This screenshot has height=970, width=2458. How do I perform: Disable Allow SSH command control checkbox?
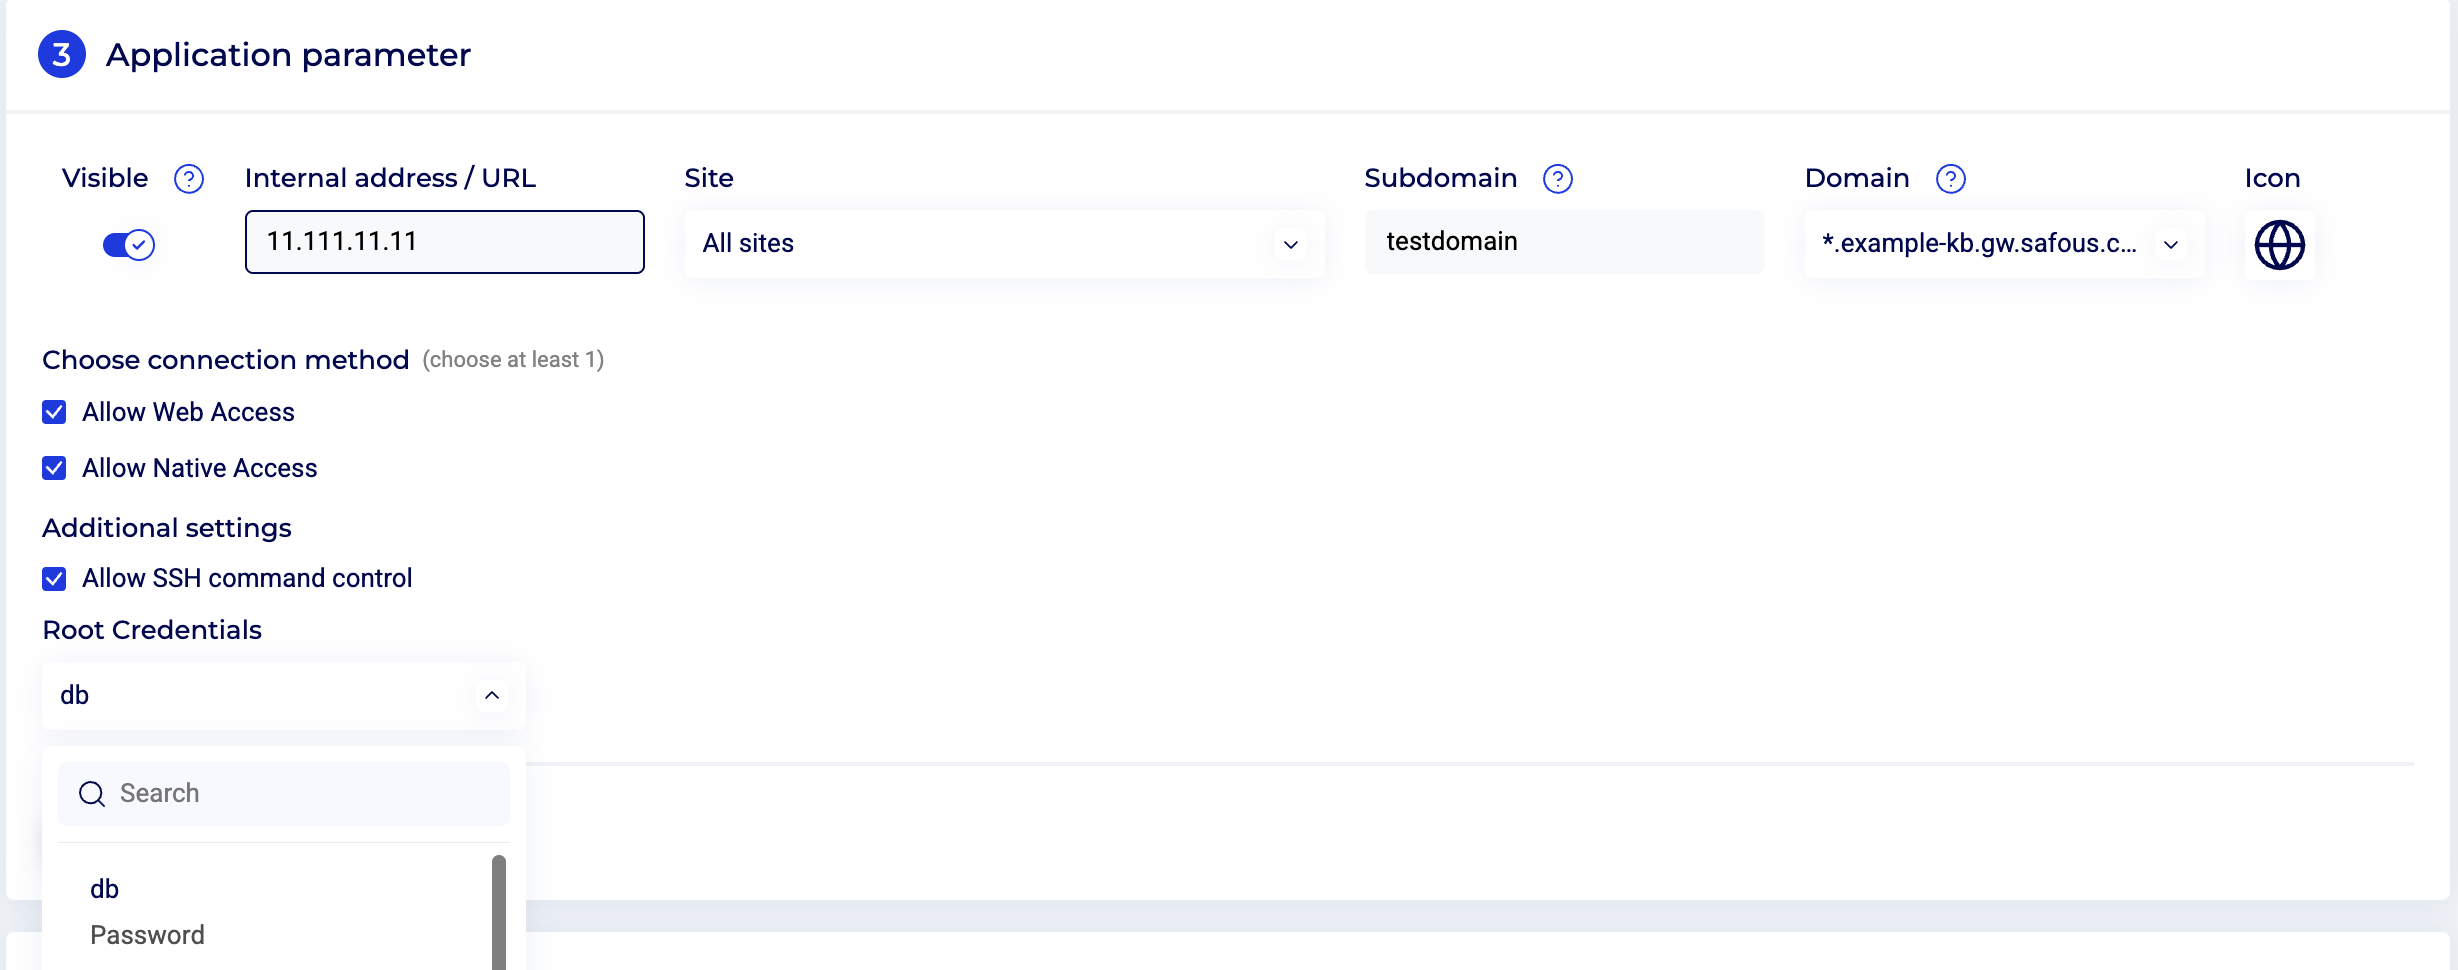(x=54, y=579)
